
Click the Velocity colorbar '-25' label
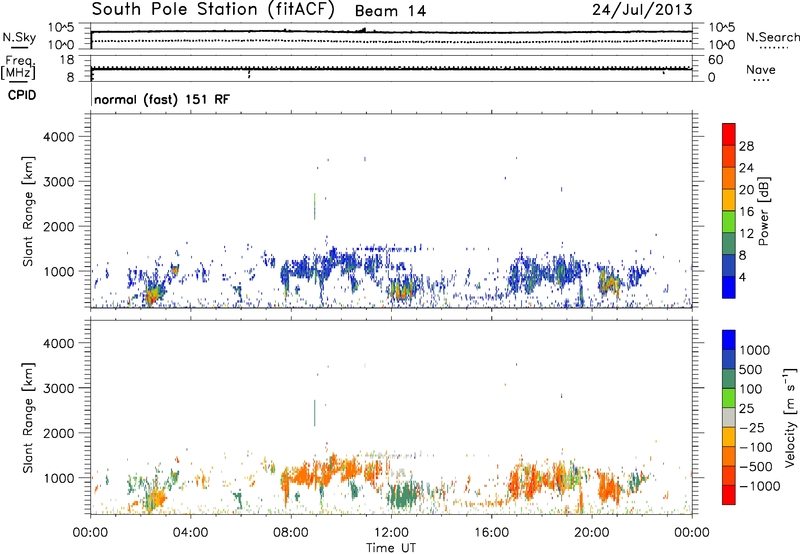(x=753, y=428)
